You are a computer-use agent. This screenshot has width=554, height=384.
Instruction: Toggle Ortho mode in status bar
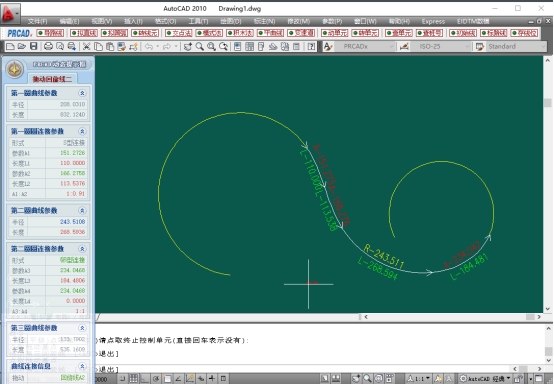(x=145, y=379)
